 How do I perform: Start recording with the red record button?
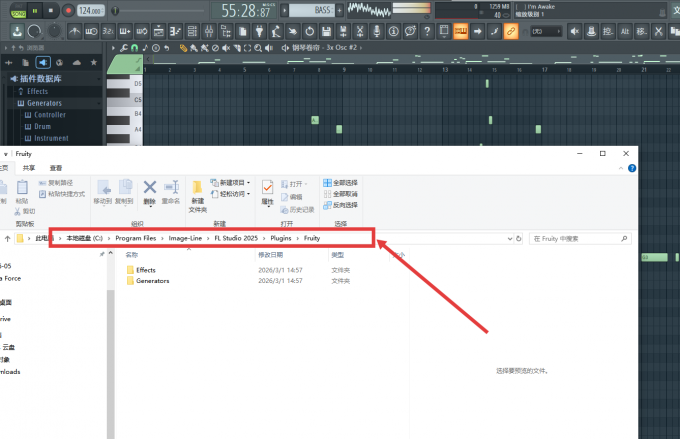point(68,10)
